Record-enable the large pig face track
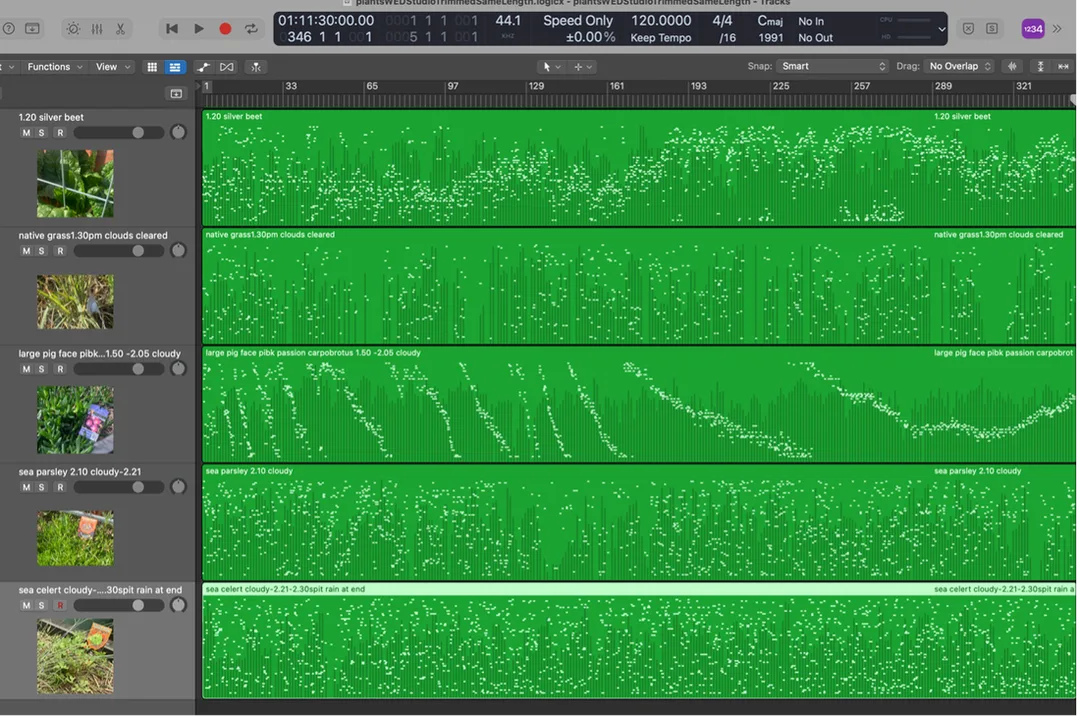Viewport: 1080px width, 717px height. (61, 370)
